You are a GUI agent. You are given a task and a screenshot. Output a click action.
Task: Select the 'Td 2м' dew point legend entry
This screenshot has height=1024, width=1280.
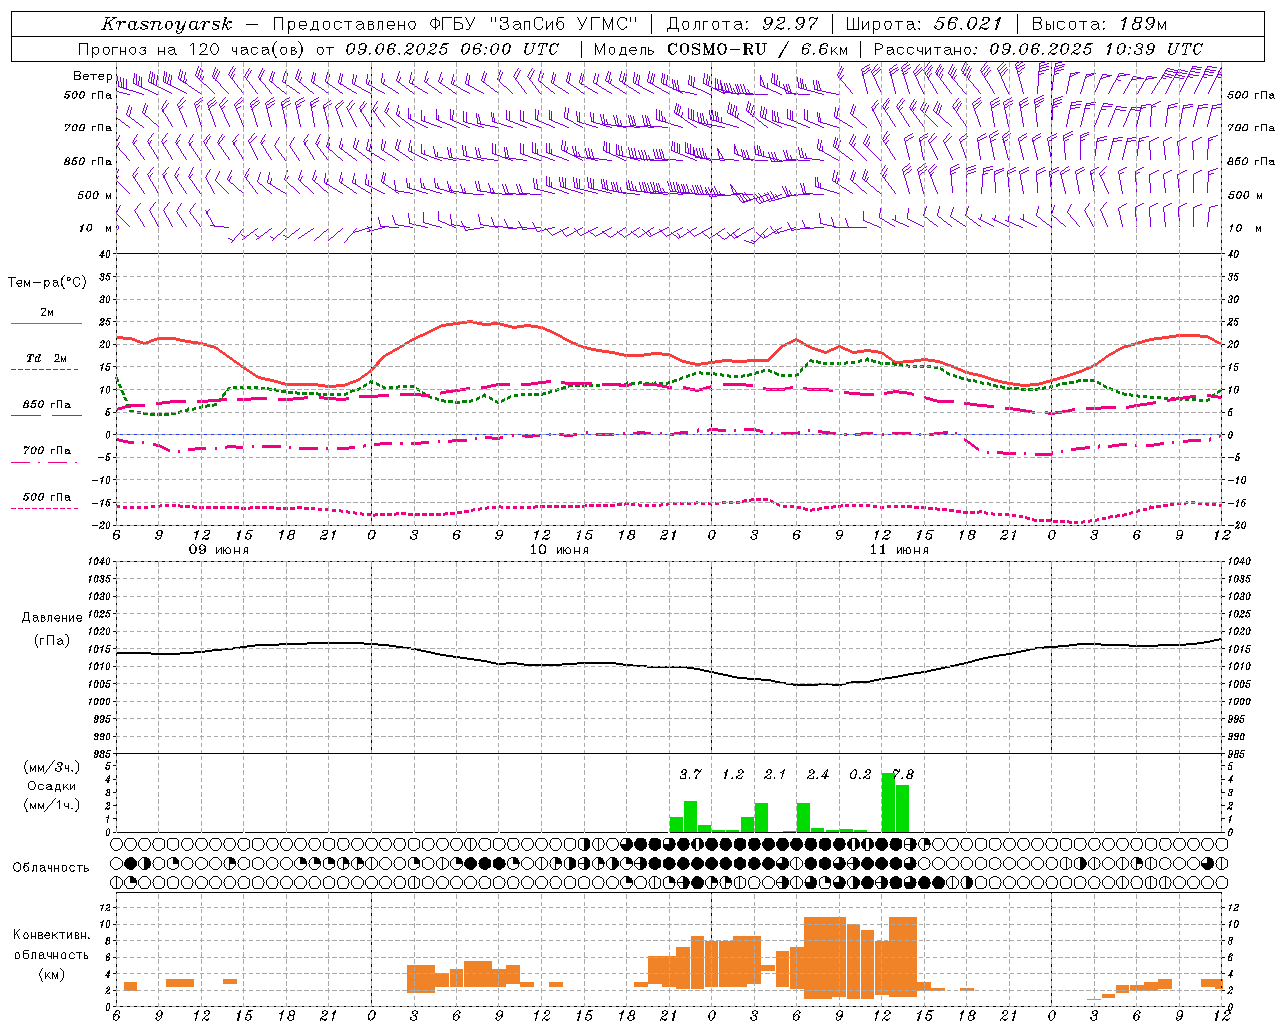47,358
